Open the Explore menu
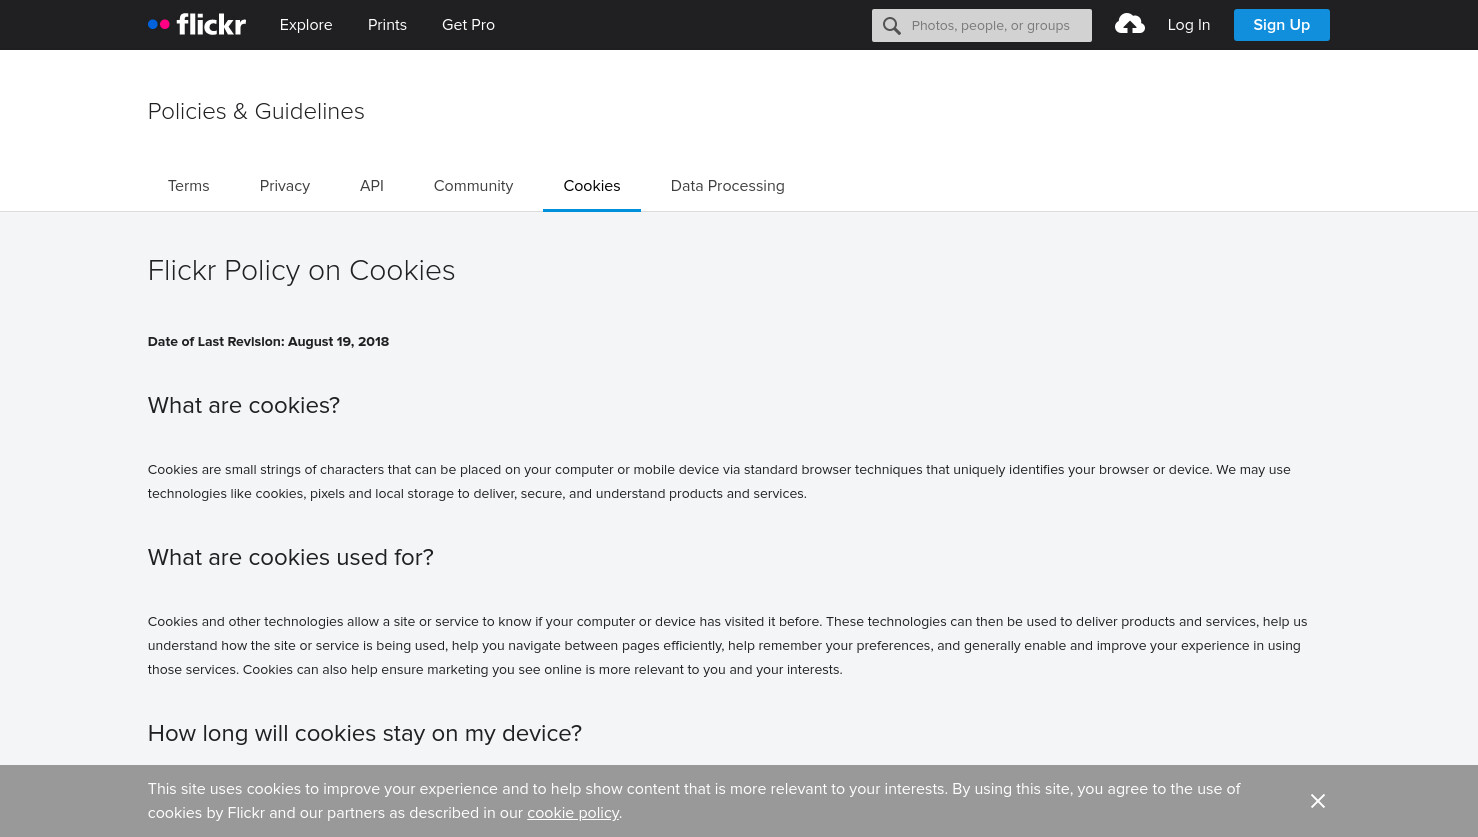This screenshot has height=837, width=1478. pos(306,25)
